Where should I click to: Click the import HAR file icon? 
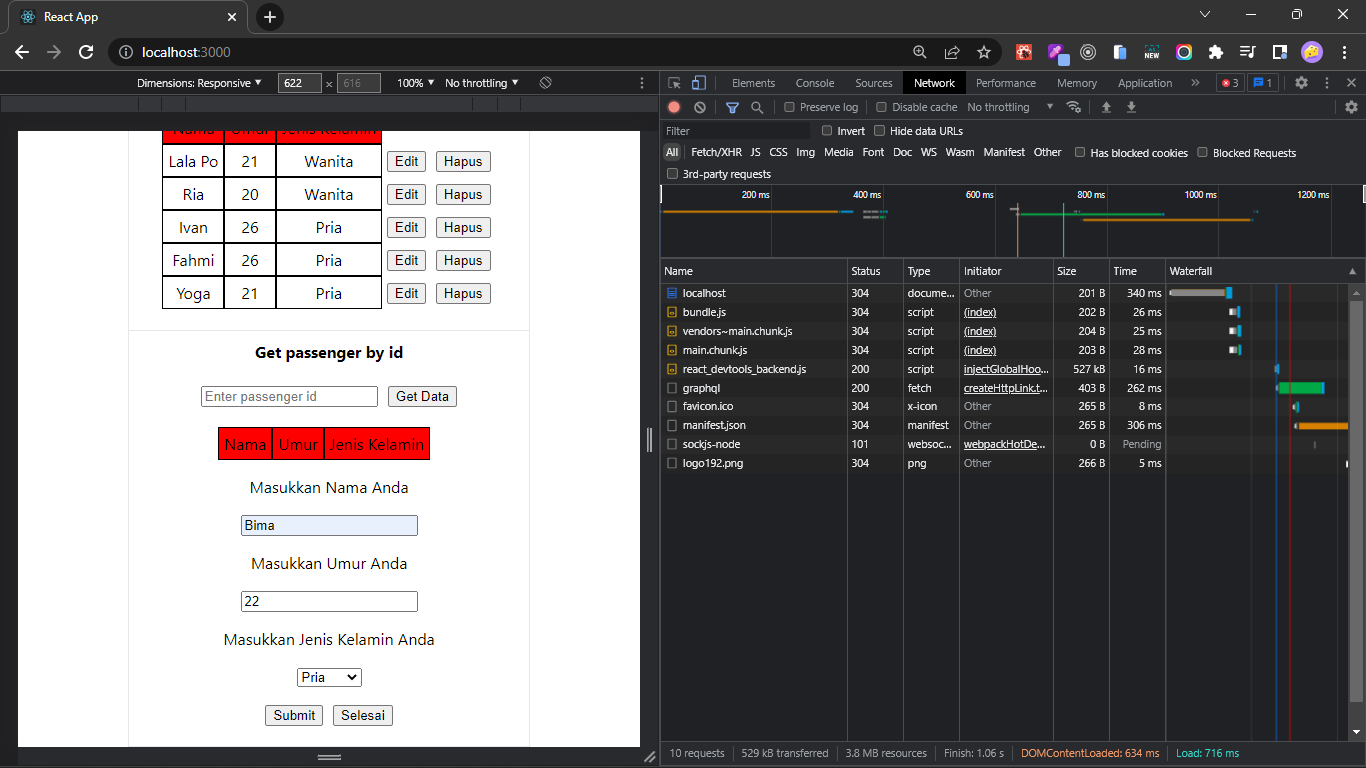(x=1107, y=107)
